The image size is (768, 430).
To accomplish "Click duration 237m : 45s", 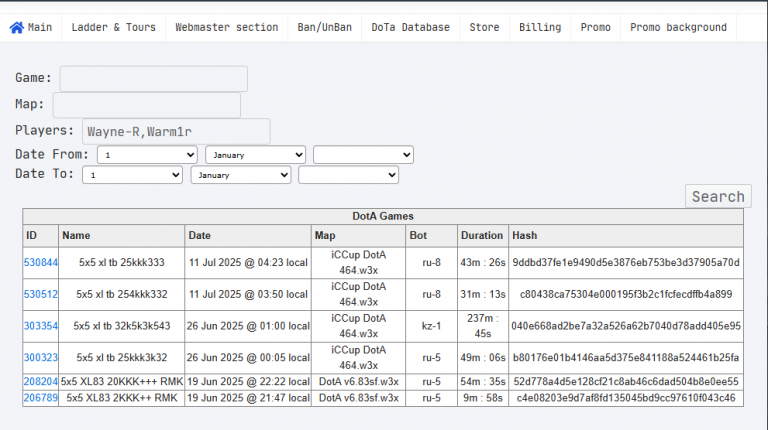I will [x=483, y=326].
